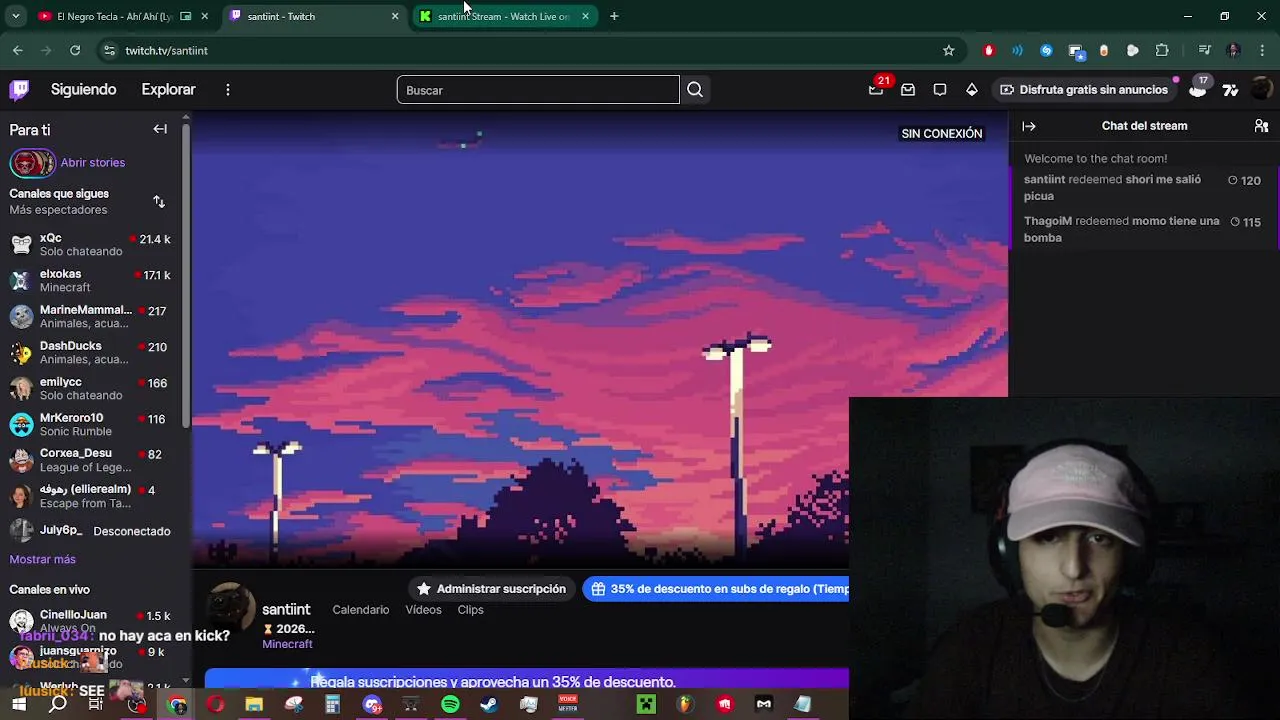Open Corxea_Desu channel in sidebar
The image size is (1280, 720).
click(90, 460)
